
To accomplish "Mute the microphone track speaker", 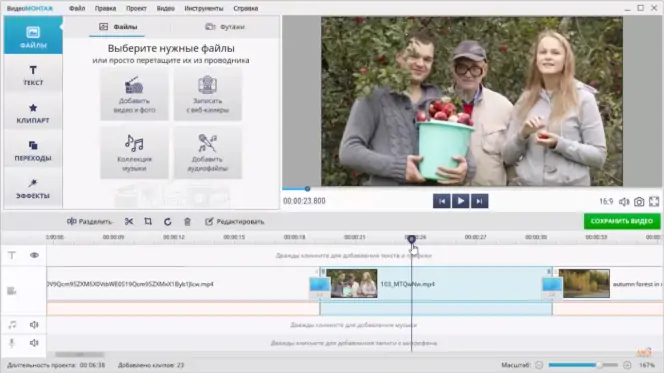I will click(x=34, y=343).
